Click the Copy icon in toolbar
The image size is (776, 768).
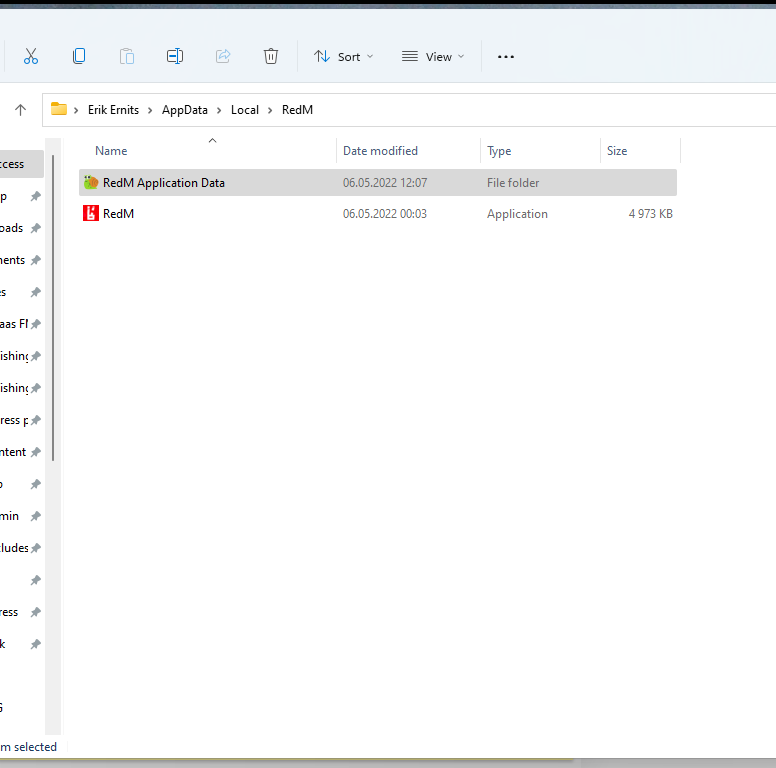coord(79,56)
